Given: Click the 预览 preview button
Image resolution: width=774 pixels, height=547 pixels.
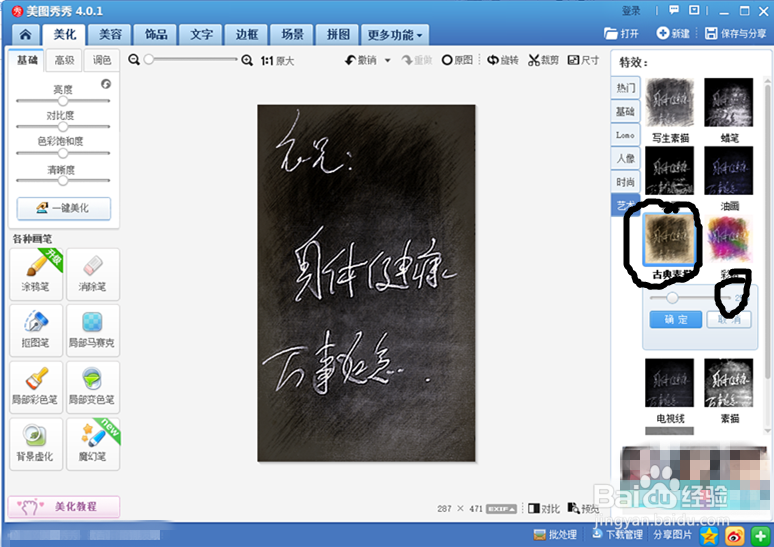Looking at the screenshot, I should 584,508.
